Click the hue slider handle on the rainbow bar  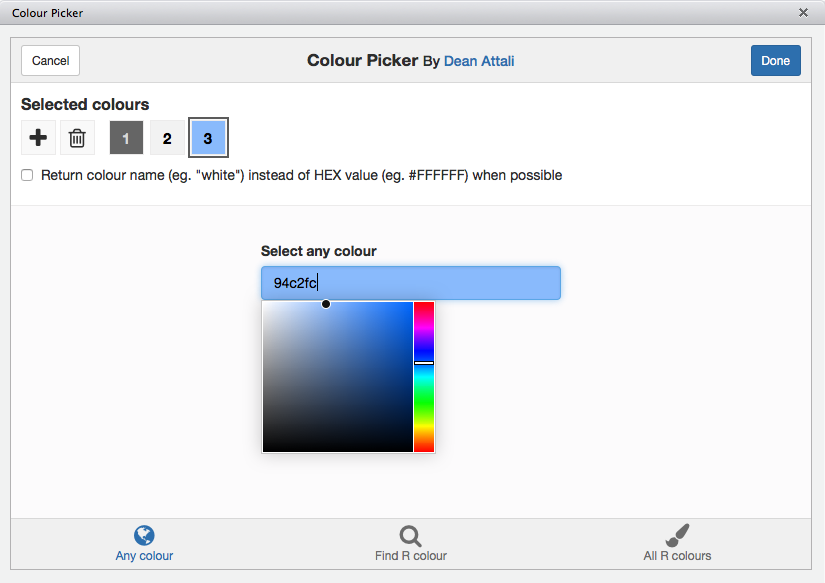(x=424, y=363)
